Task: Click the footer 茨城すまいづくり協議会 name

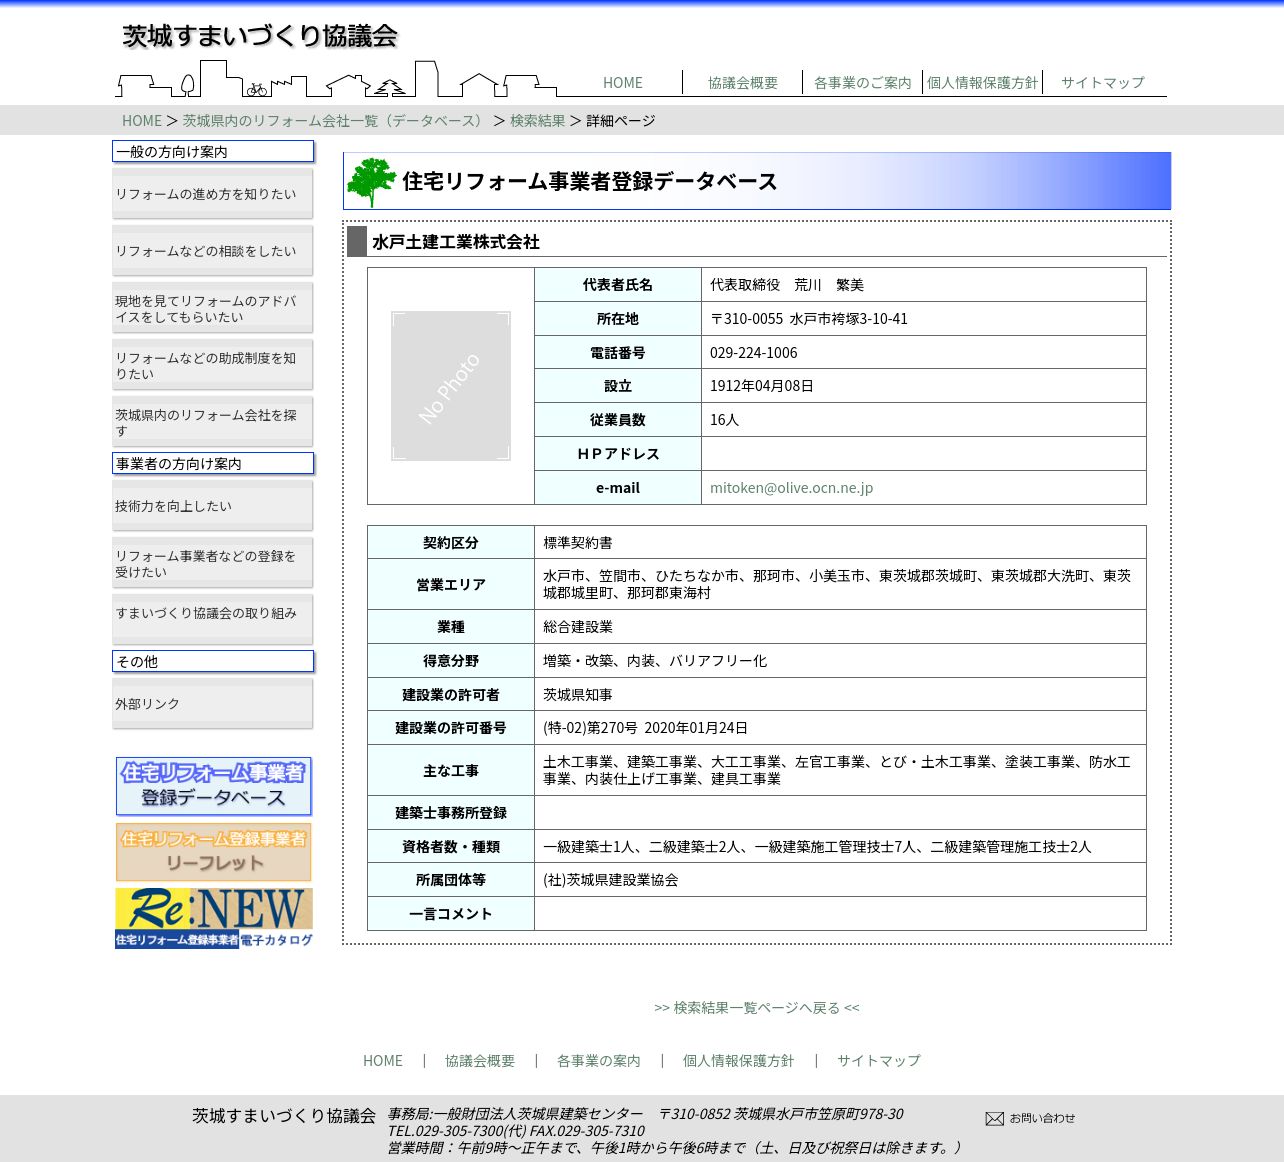Action: [x=284, y=1116]
